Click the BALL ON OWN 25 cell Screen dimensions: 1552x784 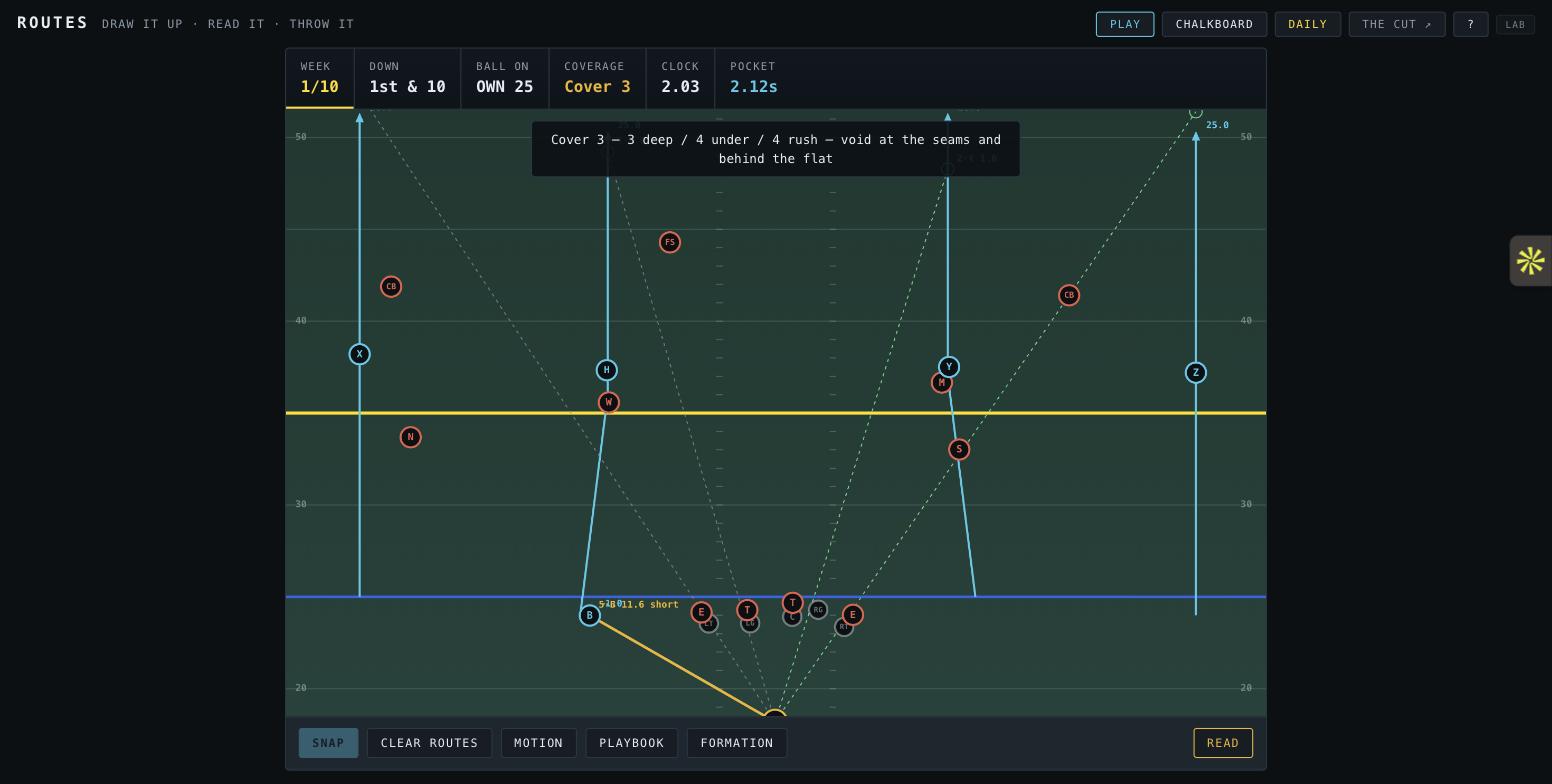pos(504,78)
